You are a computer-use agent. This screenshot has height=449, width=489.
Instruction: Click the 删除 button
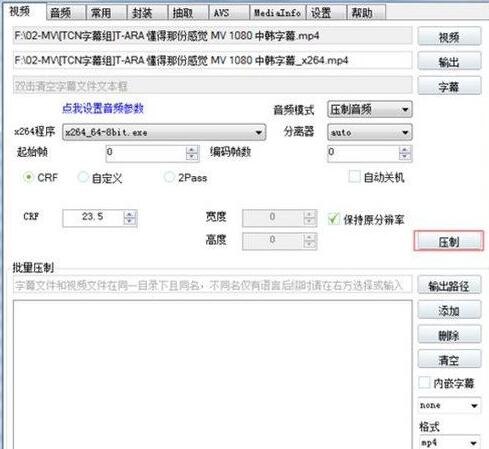pyautogui.click(x=449, y=335)
